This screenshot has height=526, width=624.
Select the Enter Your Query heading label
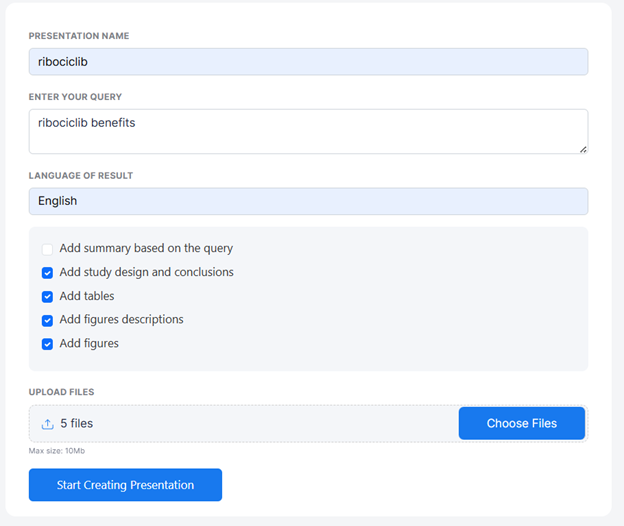tap(76, 97)
